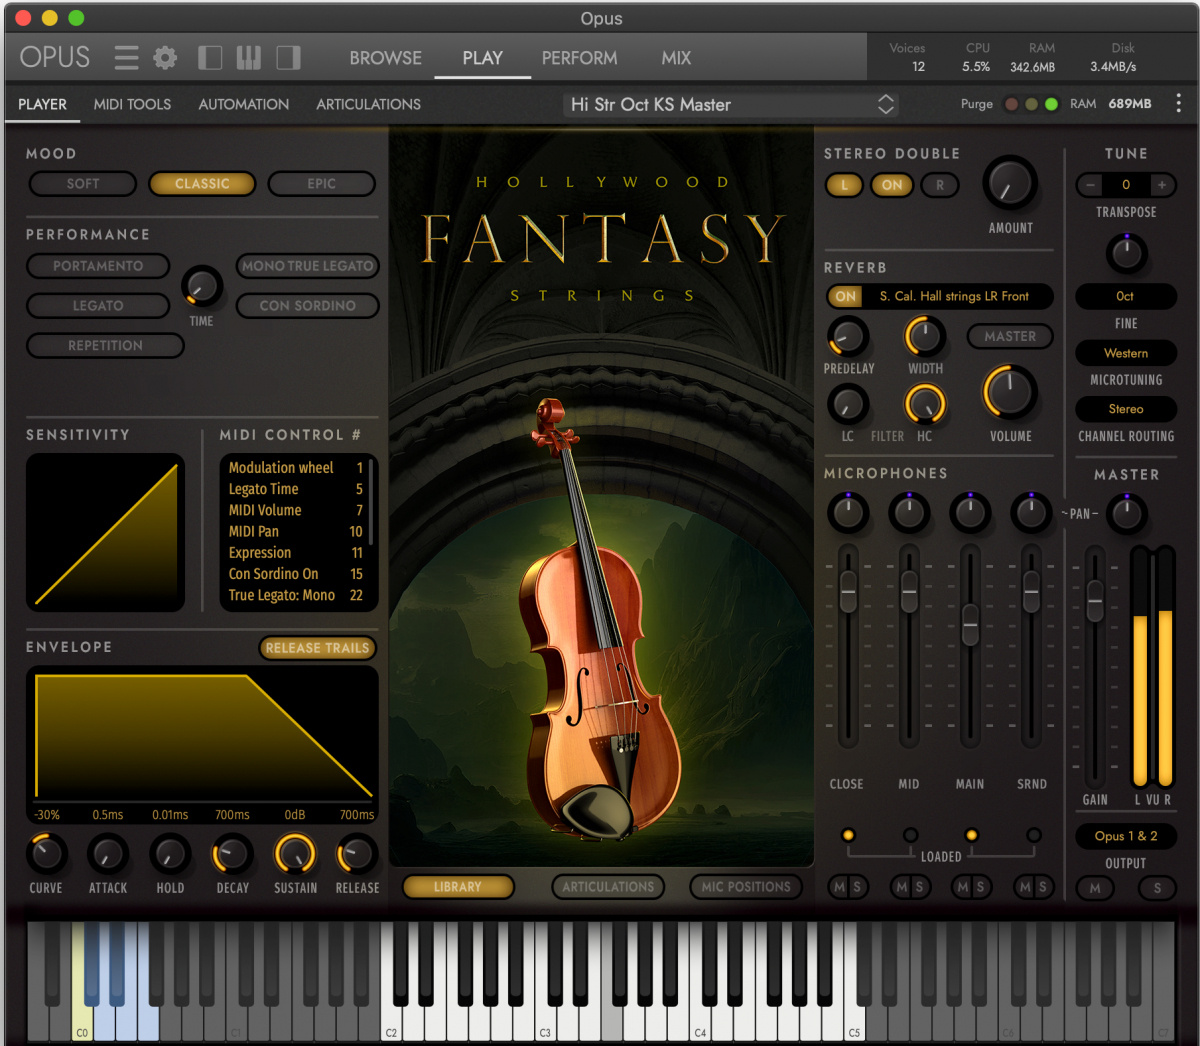Open the Western microtuning selector

tap(1126, 353)
